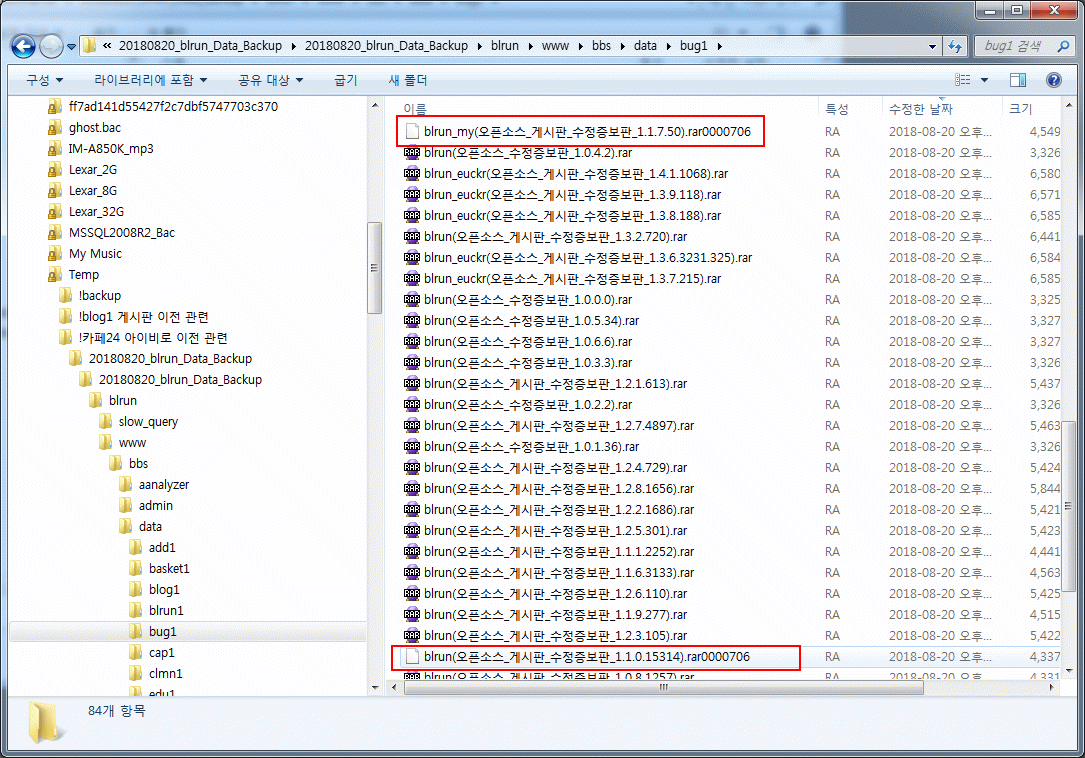Viewport: 1085px width, 758px height.
Task: Select RAR icon for blrun_euckr 1.4.1.1068 file
Action: [x=411, y=173]
